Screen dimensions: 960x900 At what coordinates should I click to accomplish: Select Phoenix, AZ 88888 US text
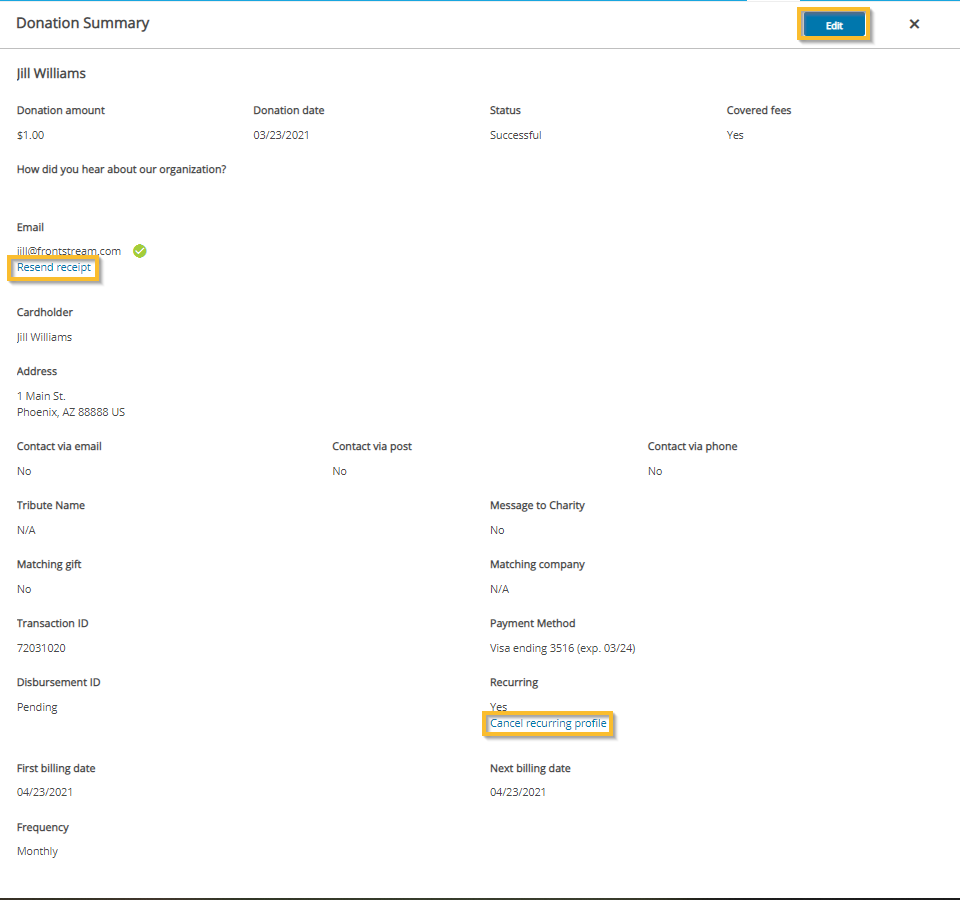70,412
